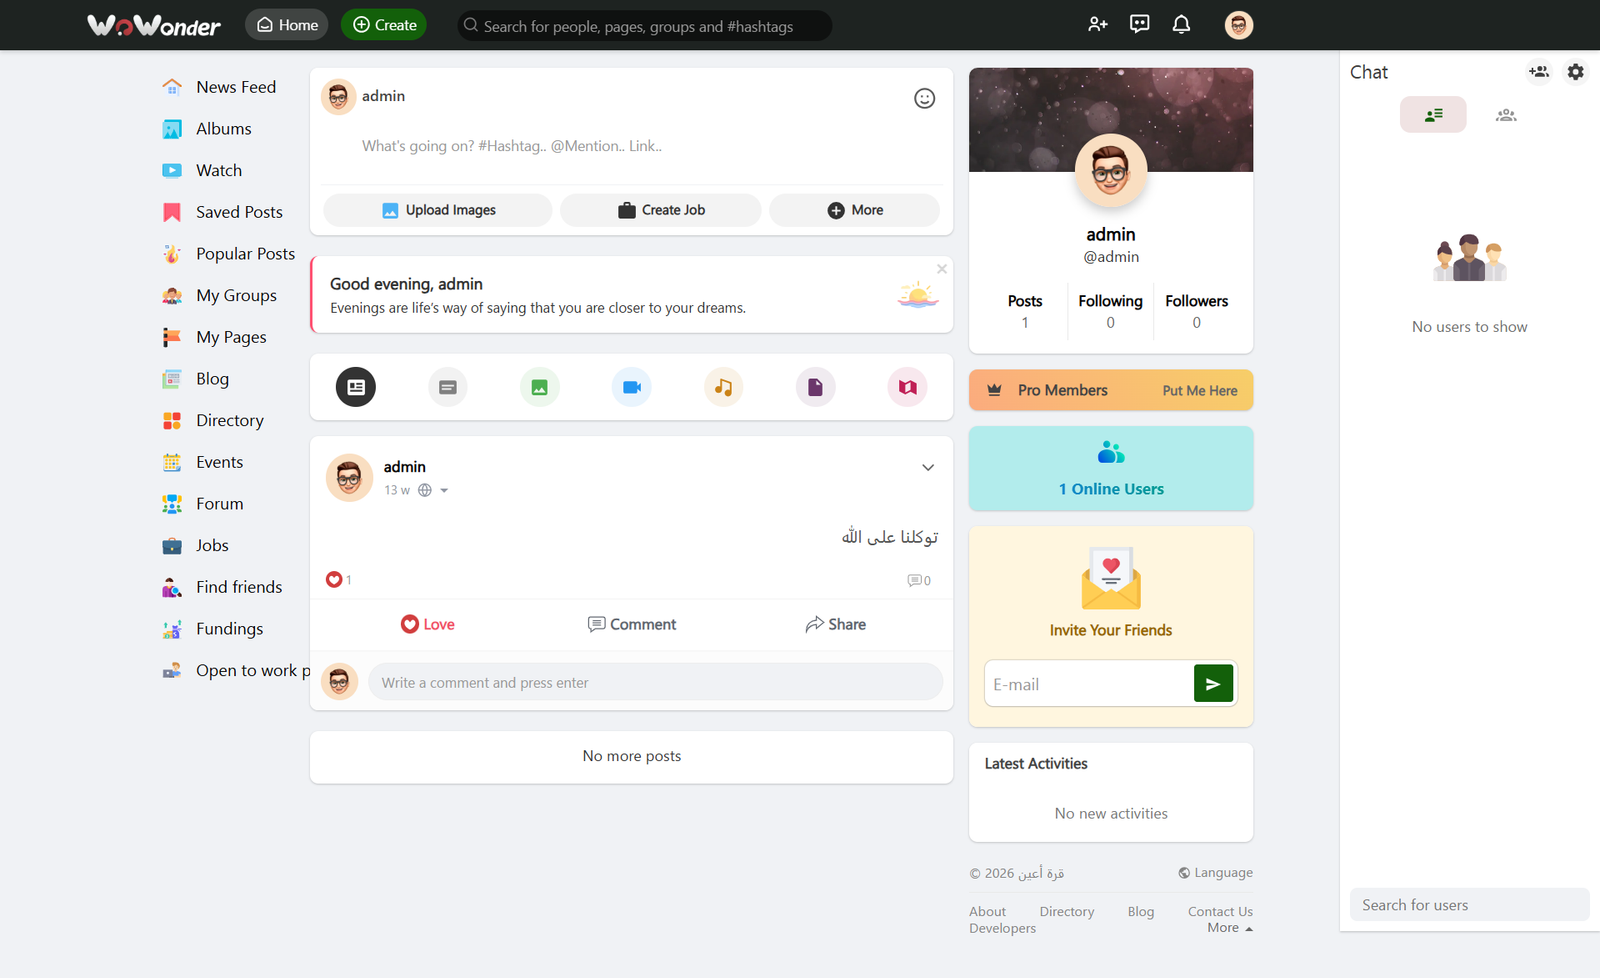Focus the search people and pages field

tap(644, 26)
